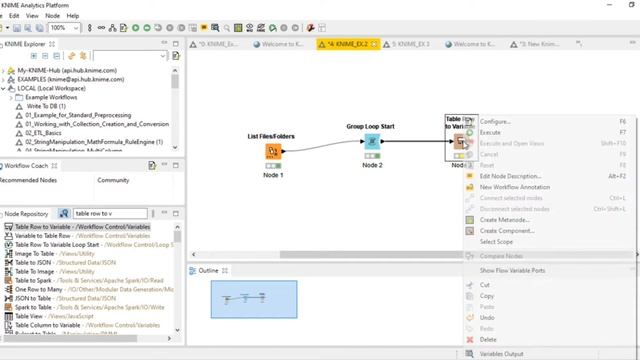Click the Workflow Coach configure icon
640x360 pixels.
[x=152, y=165]
